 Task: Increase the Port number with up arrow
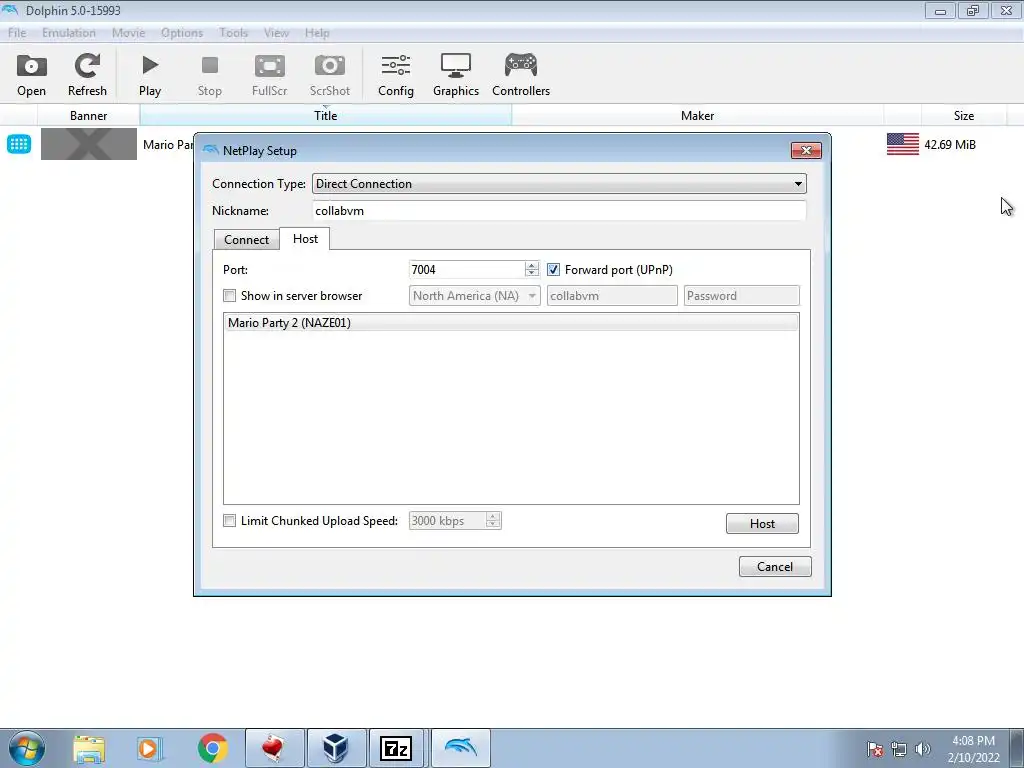pos(532,265)
